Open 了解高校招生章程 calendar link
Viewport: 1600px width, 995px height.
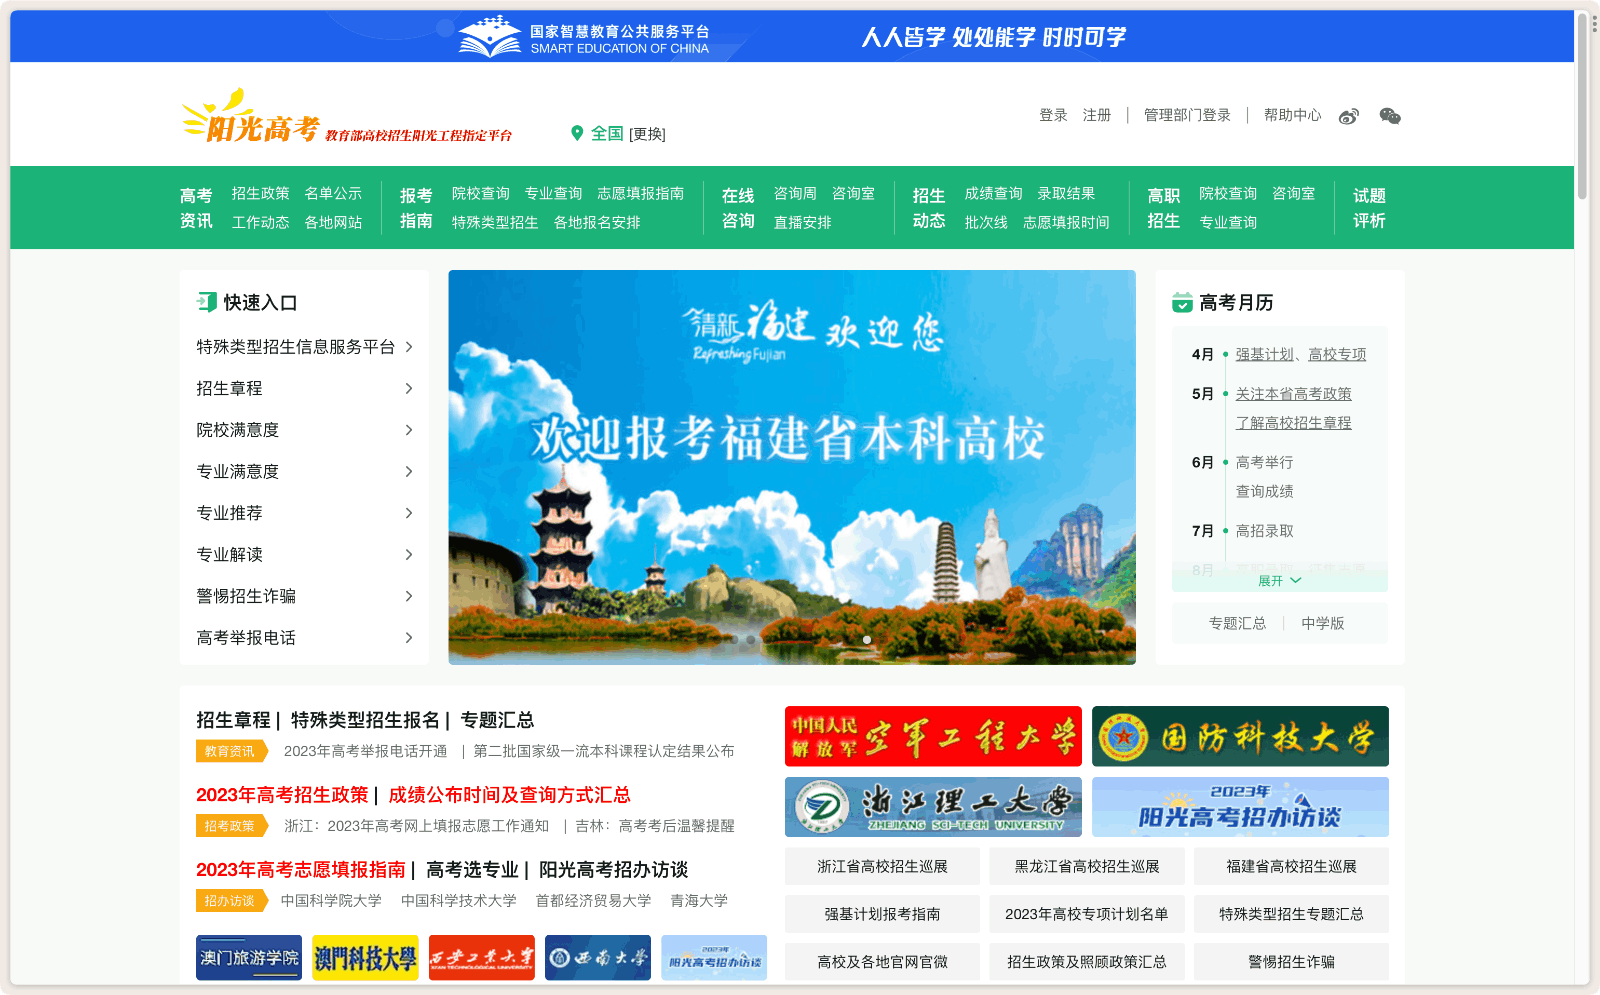coord(1293,423)
